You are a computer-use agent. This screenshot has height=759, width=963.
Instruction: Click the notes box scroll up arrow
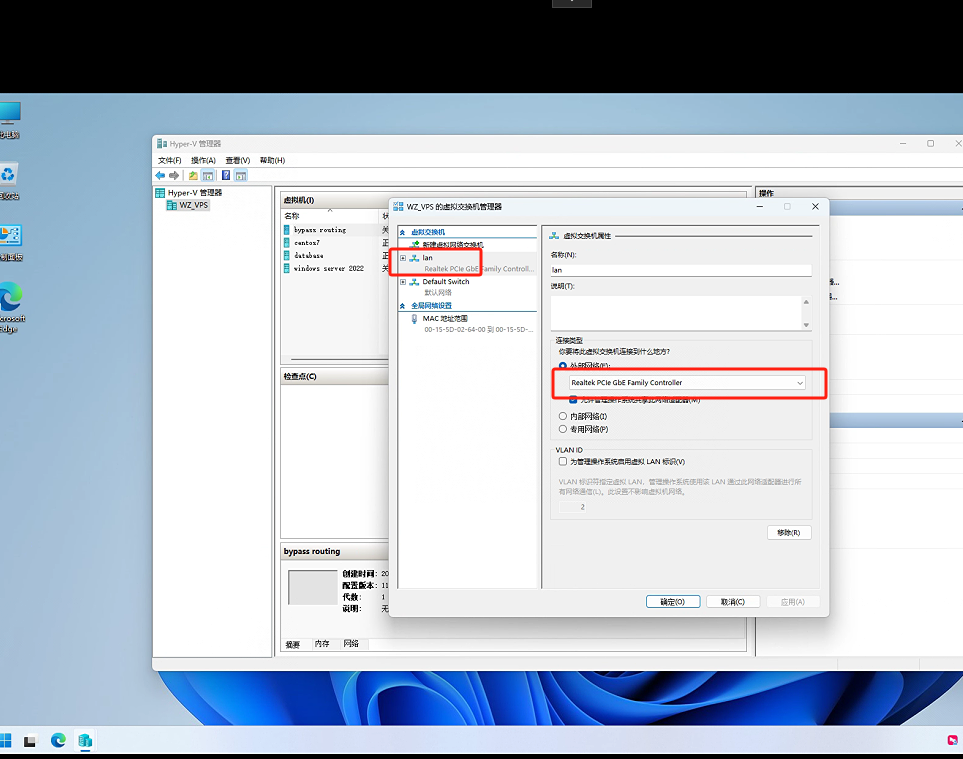coord(806,302)
